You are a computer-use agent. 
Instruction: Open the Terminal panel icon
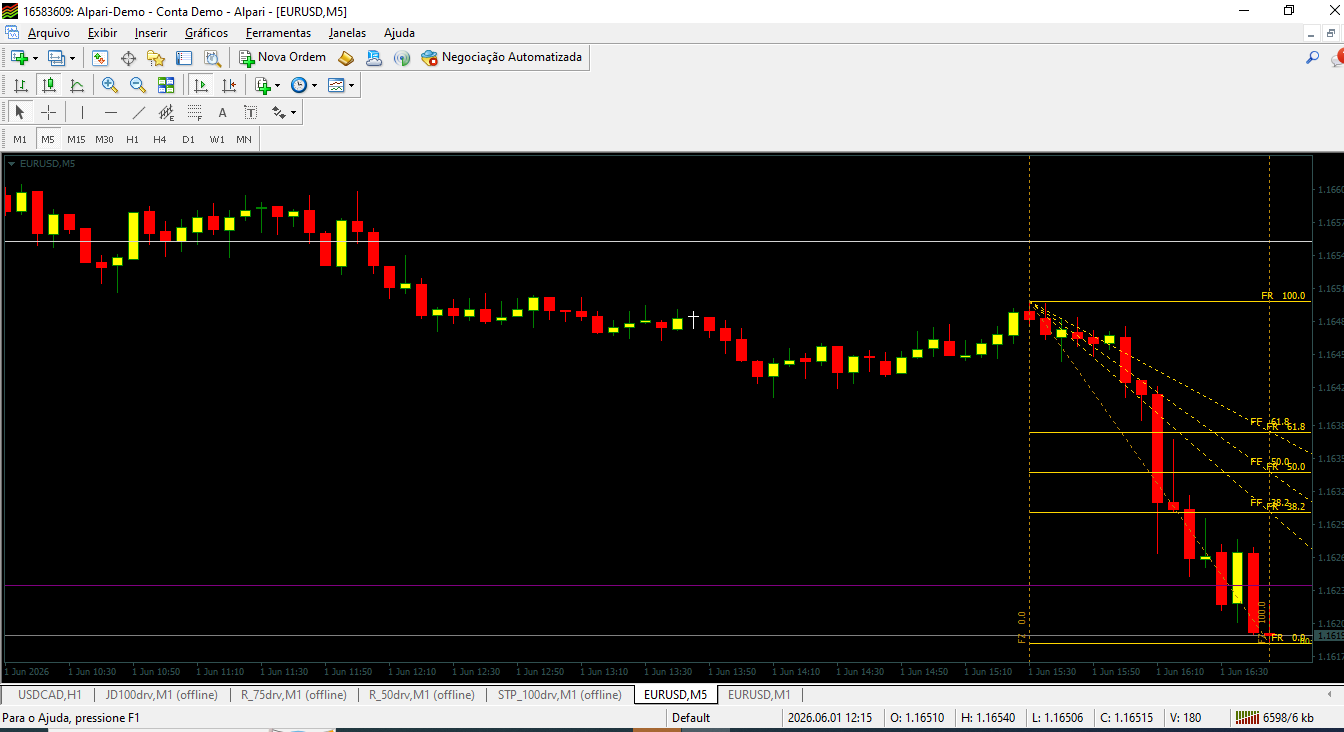(x=184, y=58)
